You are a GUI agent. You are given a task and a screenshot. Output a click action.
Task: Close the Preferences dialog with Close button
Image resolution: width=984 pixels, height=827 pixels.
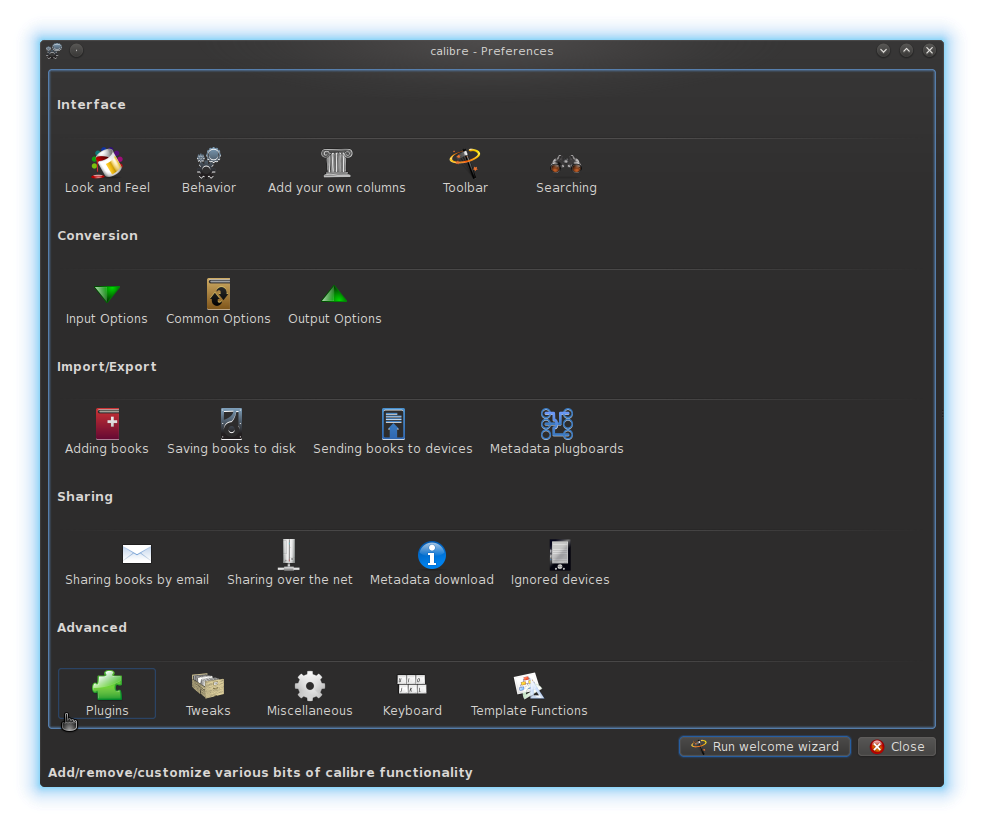[897, 746]
